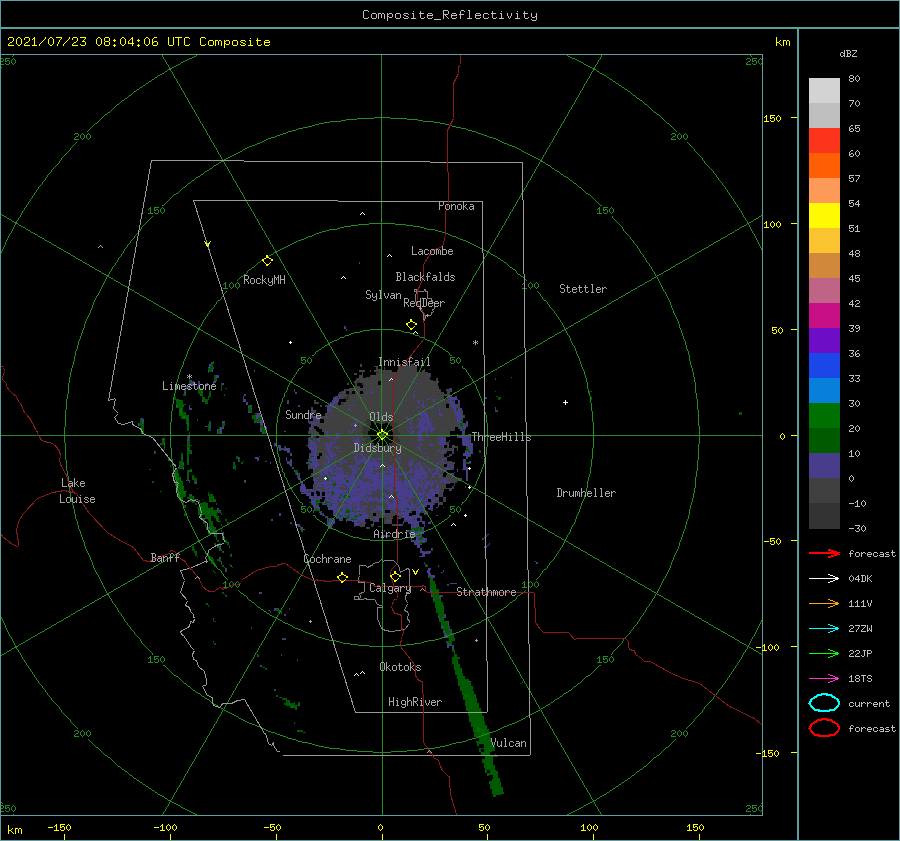Click the Sylvan label
The image size is (900, 841).
click(x=383, y=295)
